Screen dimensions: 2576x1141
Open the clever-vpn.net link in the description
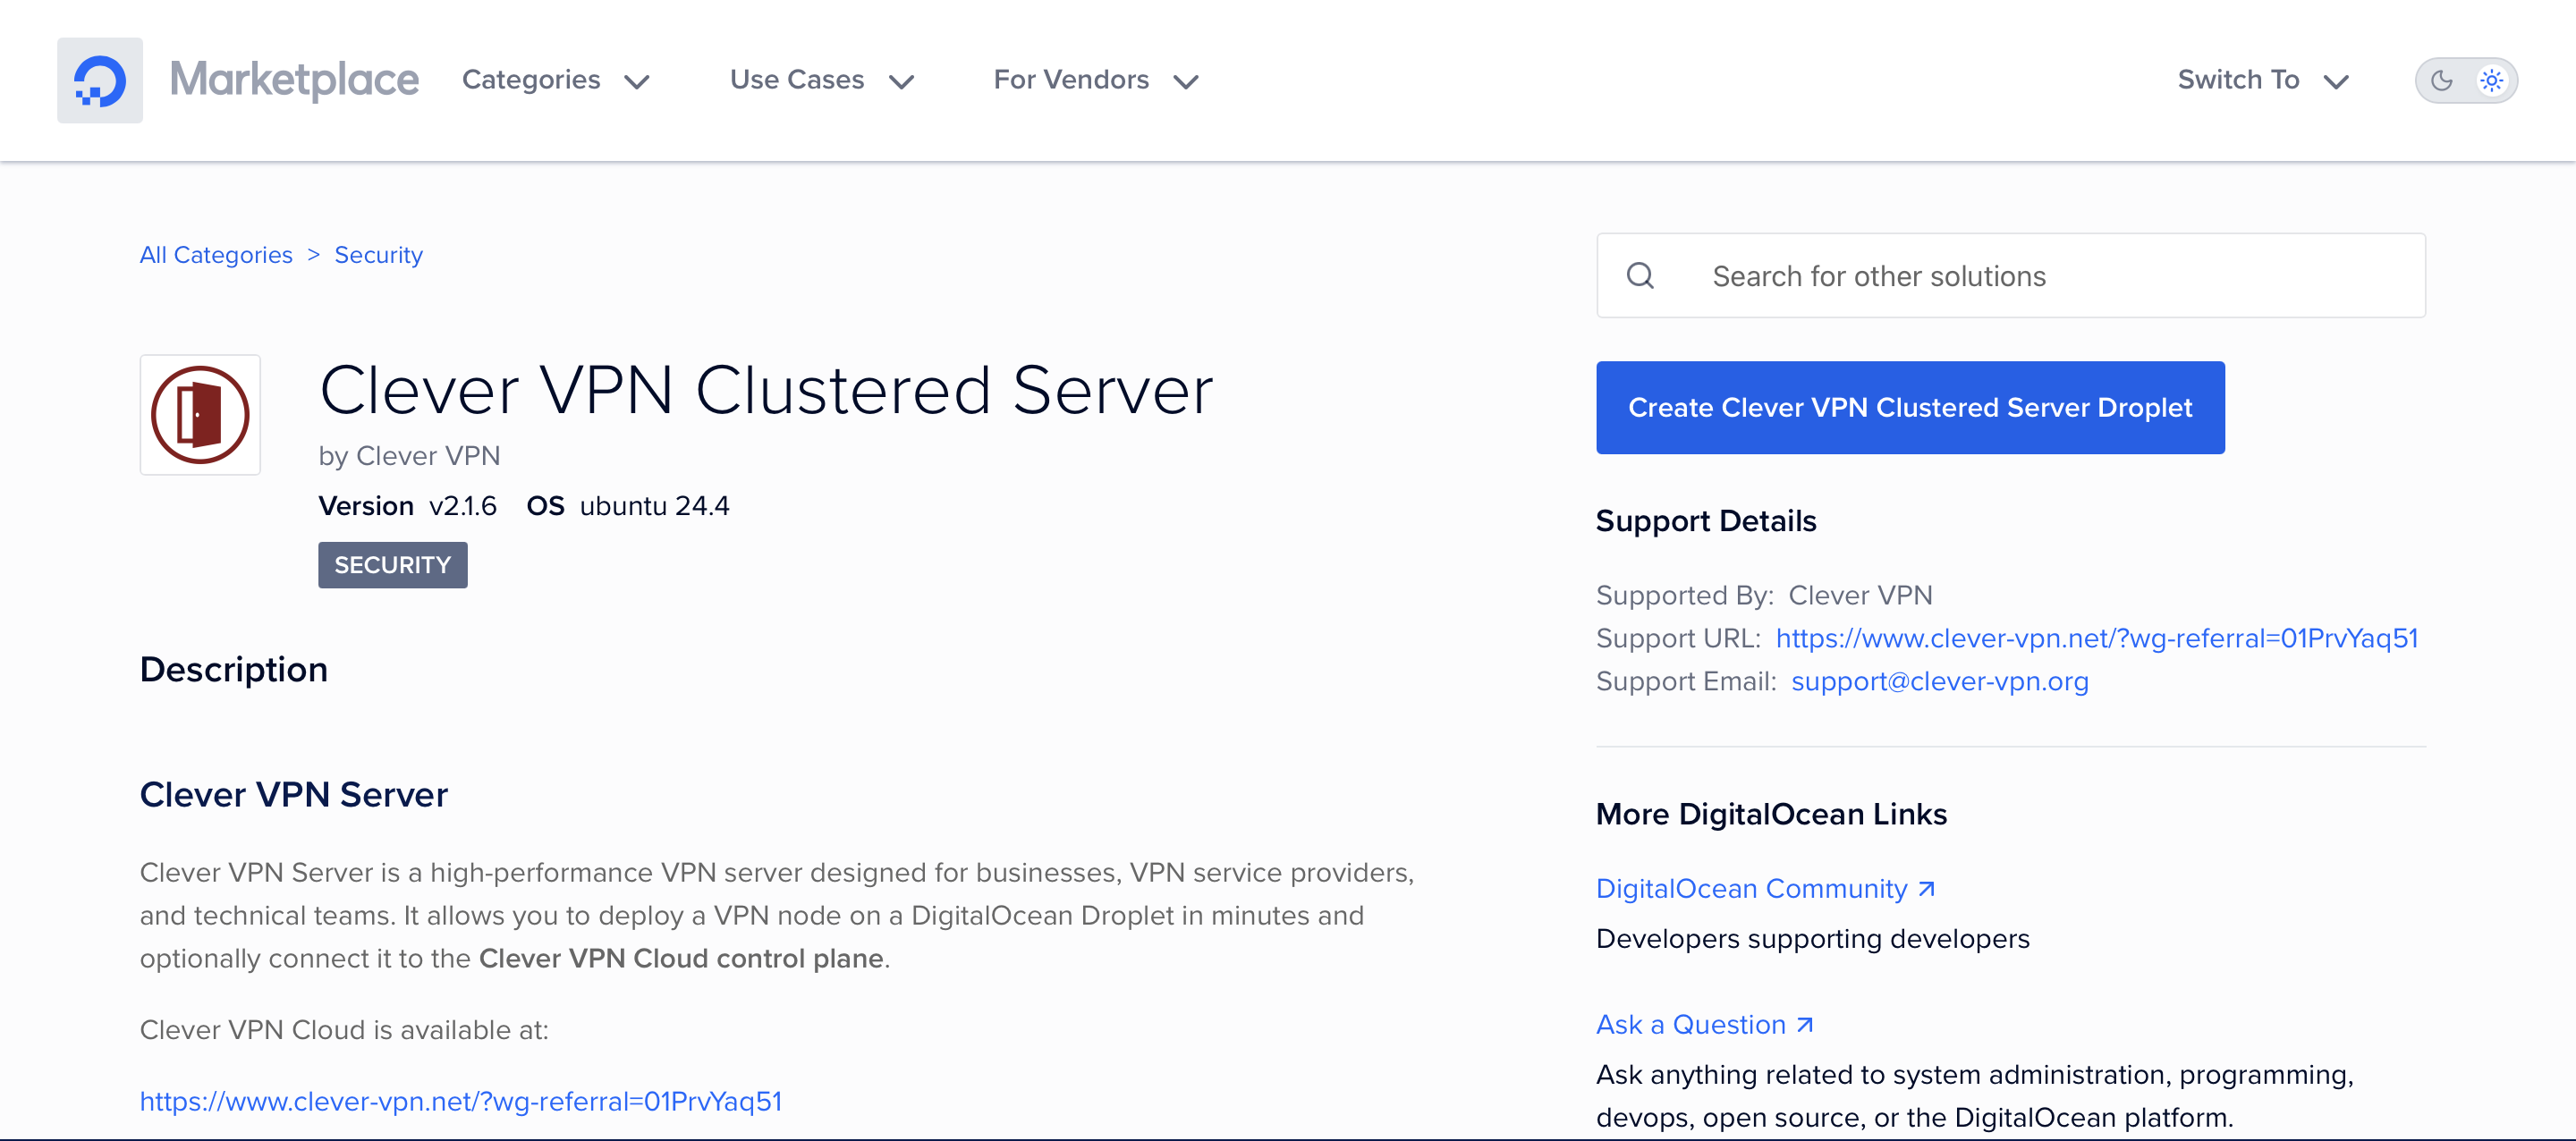[461, 1101]
